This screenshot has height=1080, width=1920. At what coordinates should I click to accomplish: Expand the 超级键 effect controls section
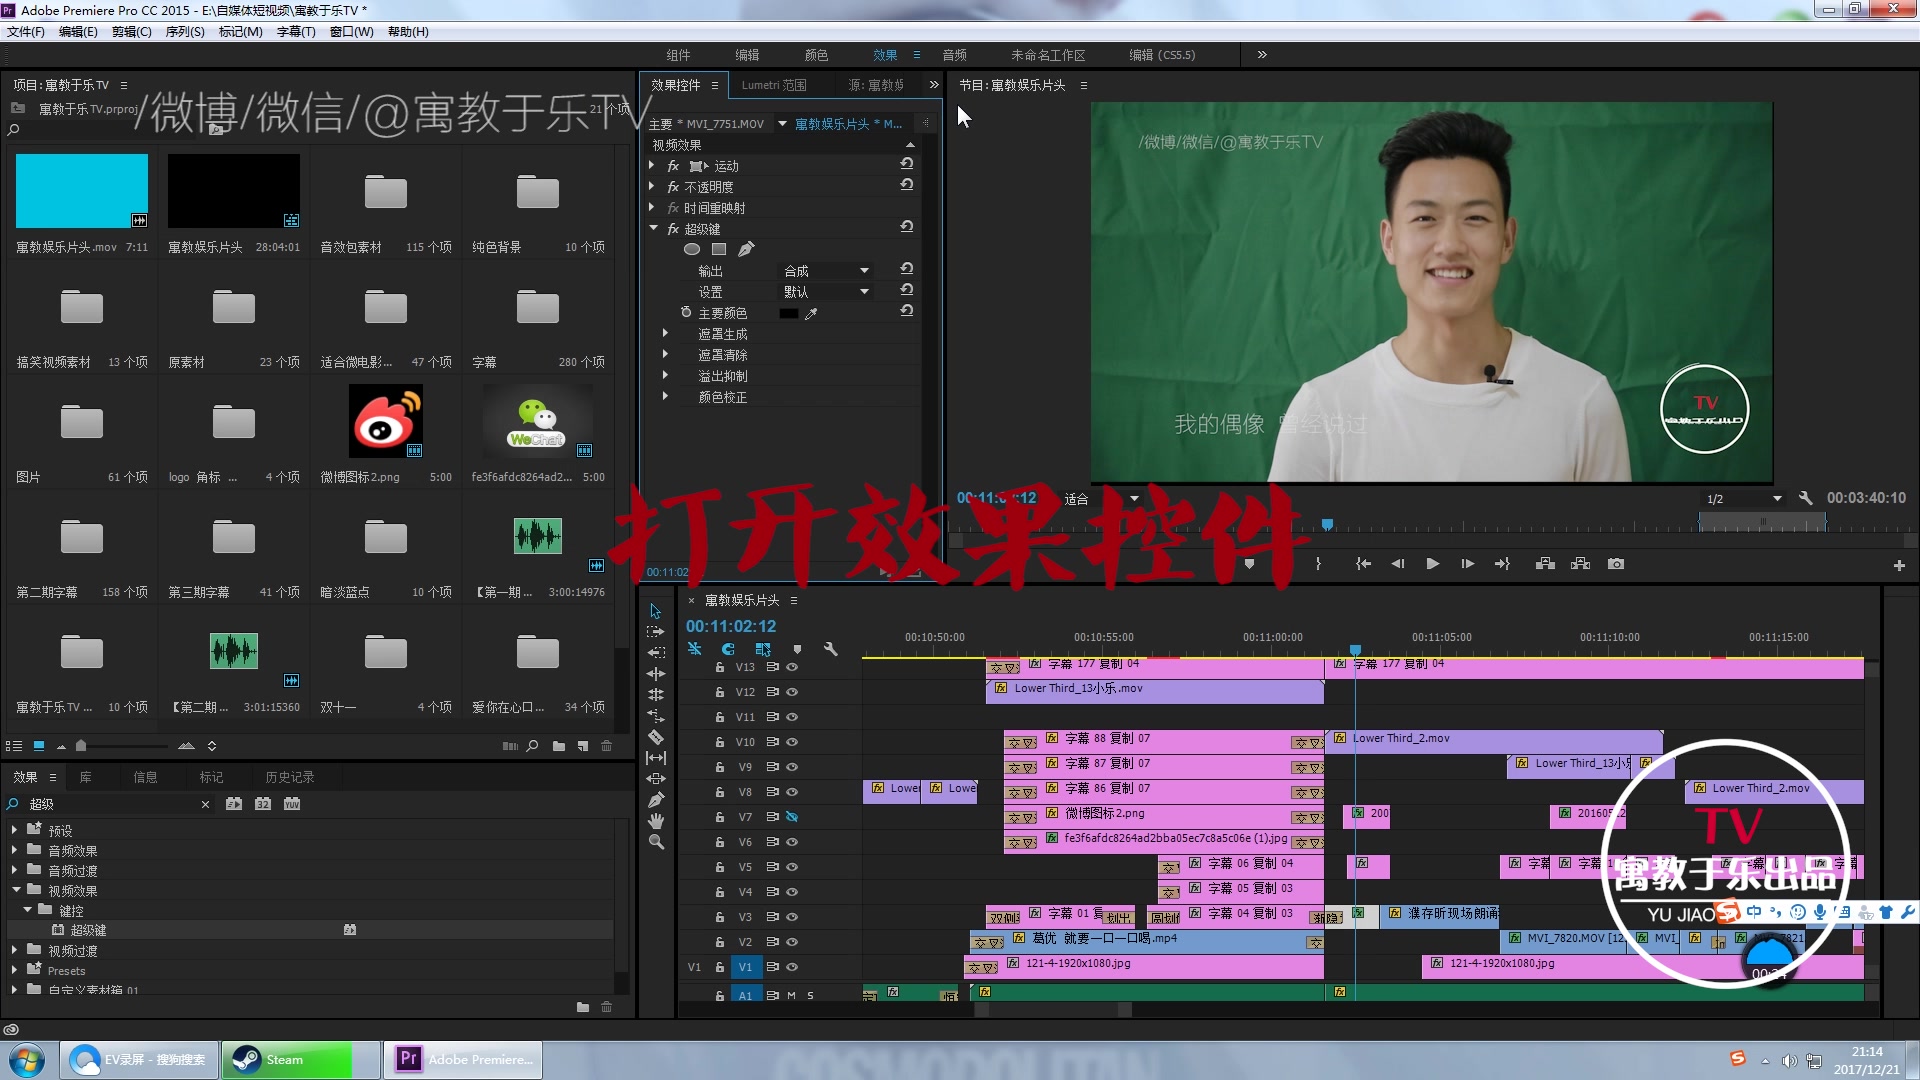(x=651, y=228)
